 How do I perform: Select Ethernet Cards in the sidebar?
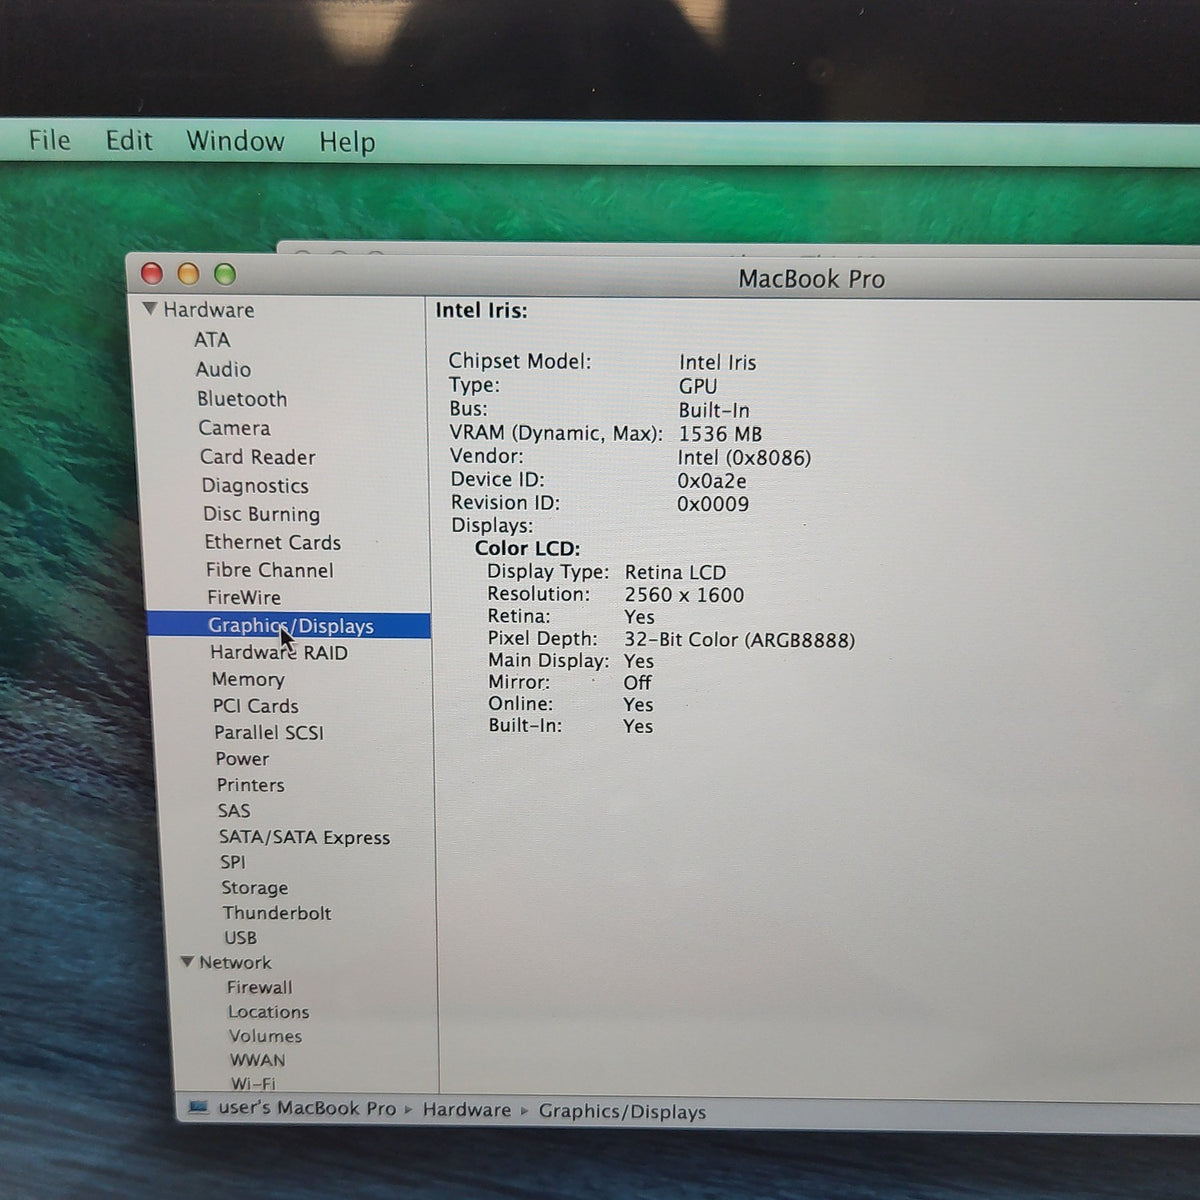(273, 542)
